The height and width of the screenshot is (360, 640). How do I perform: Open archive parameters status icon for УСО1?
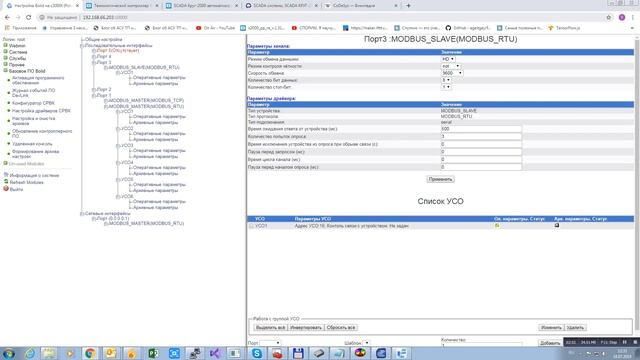[x=557, y=225]
